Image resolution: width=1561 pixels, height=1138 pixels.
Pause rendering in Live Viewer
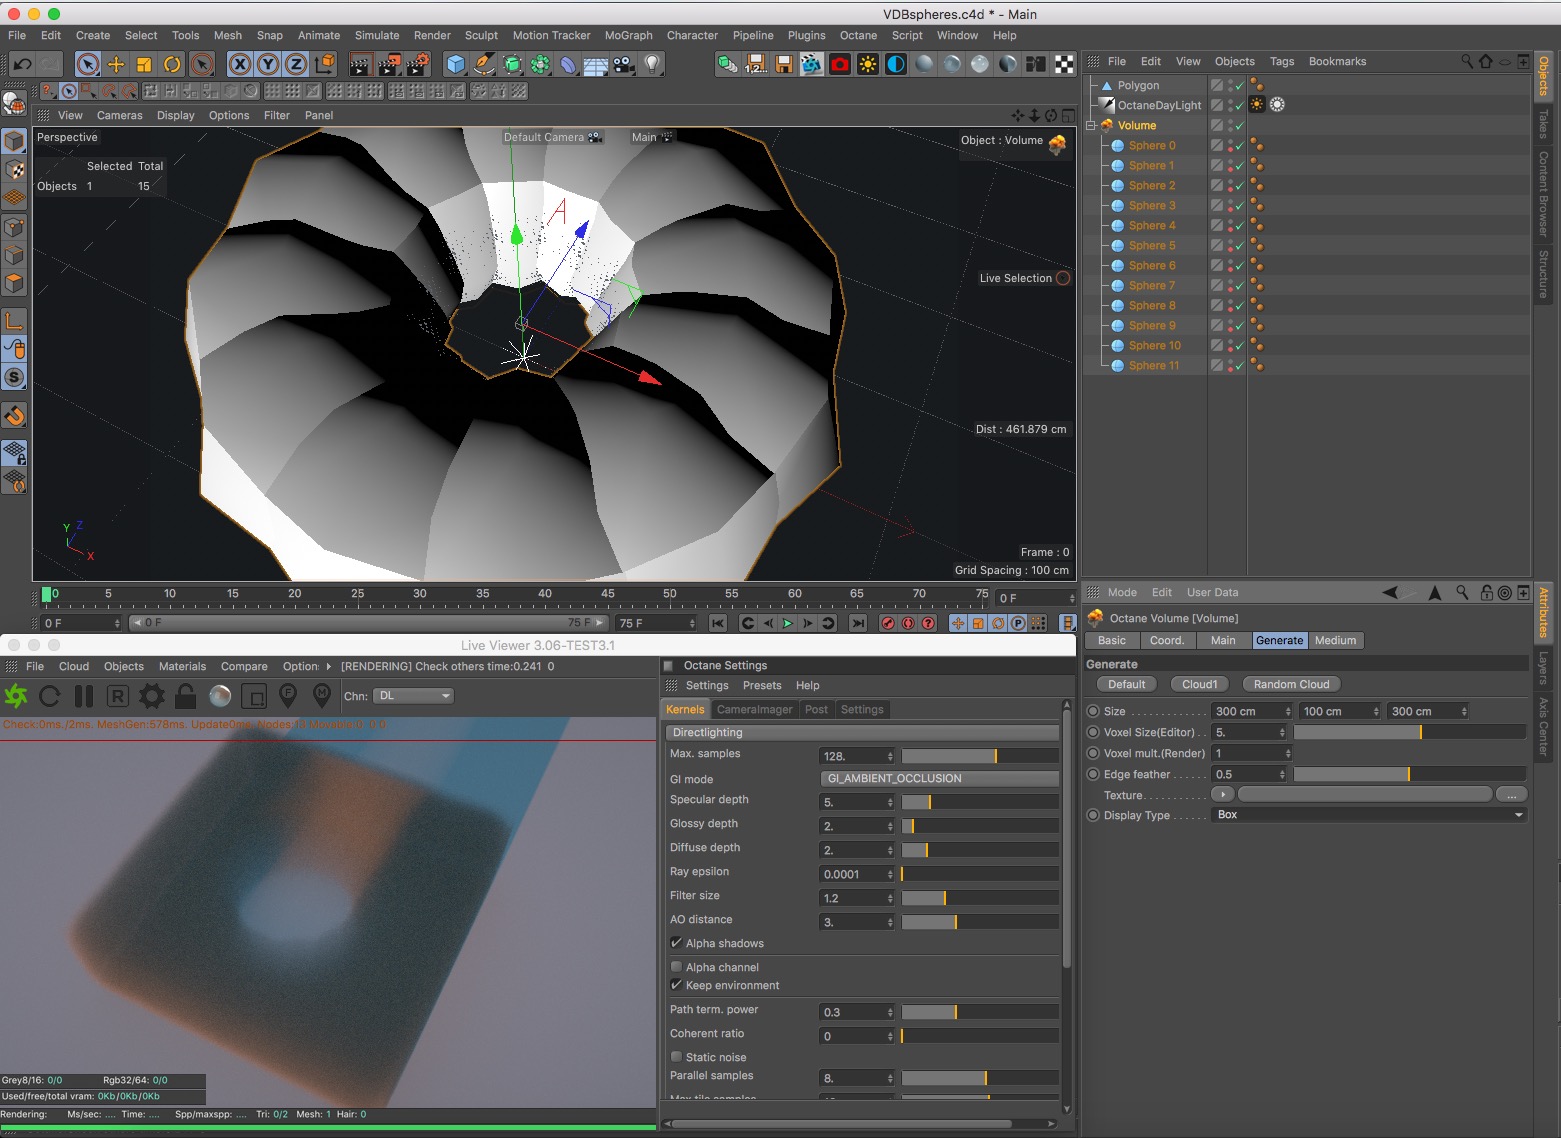point(84,696)
